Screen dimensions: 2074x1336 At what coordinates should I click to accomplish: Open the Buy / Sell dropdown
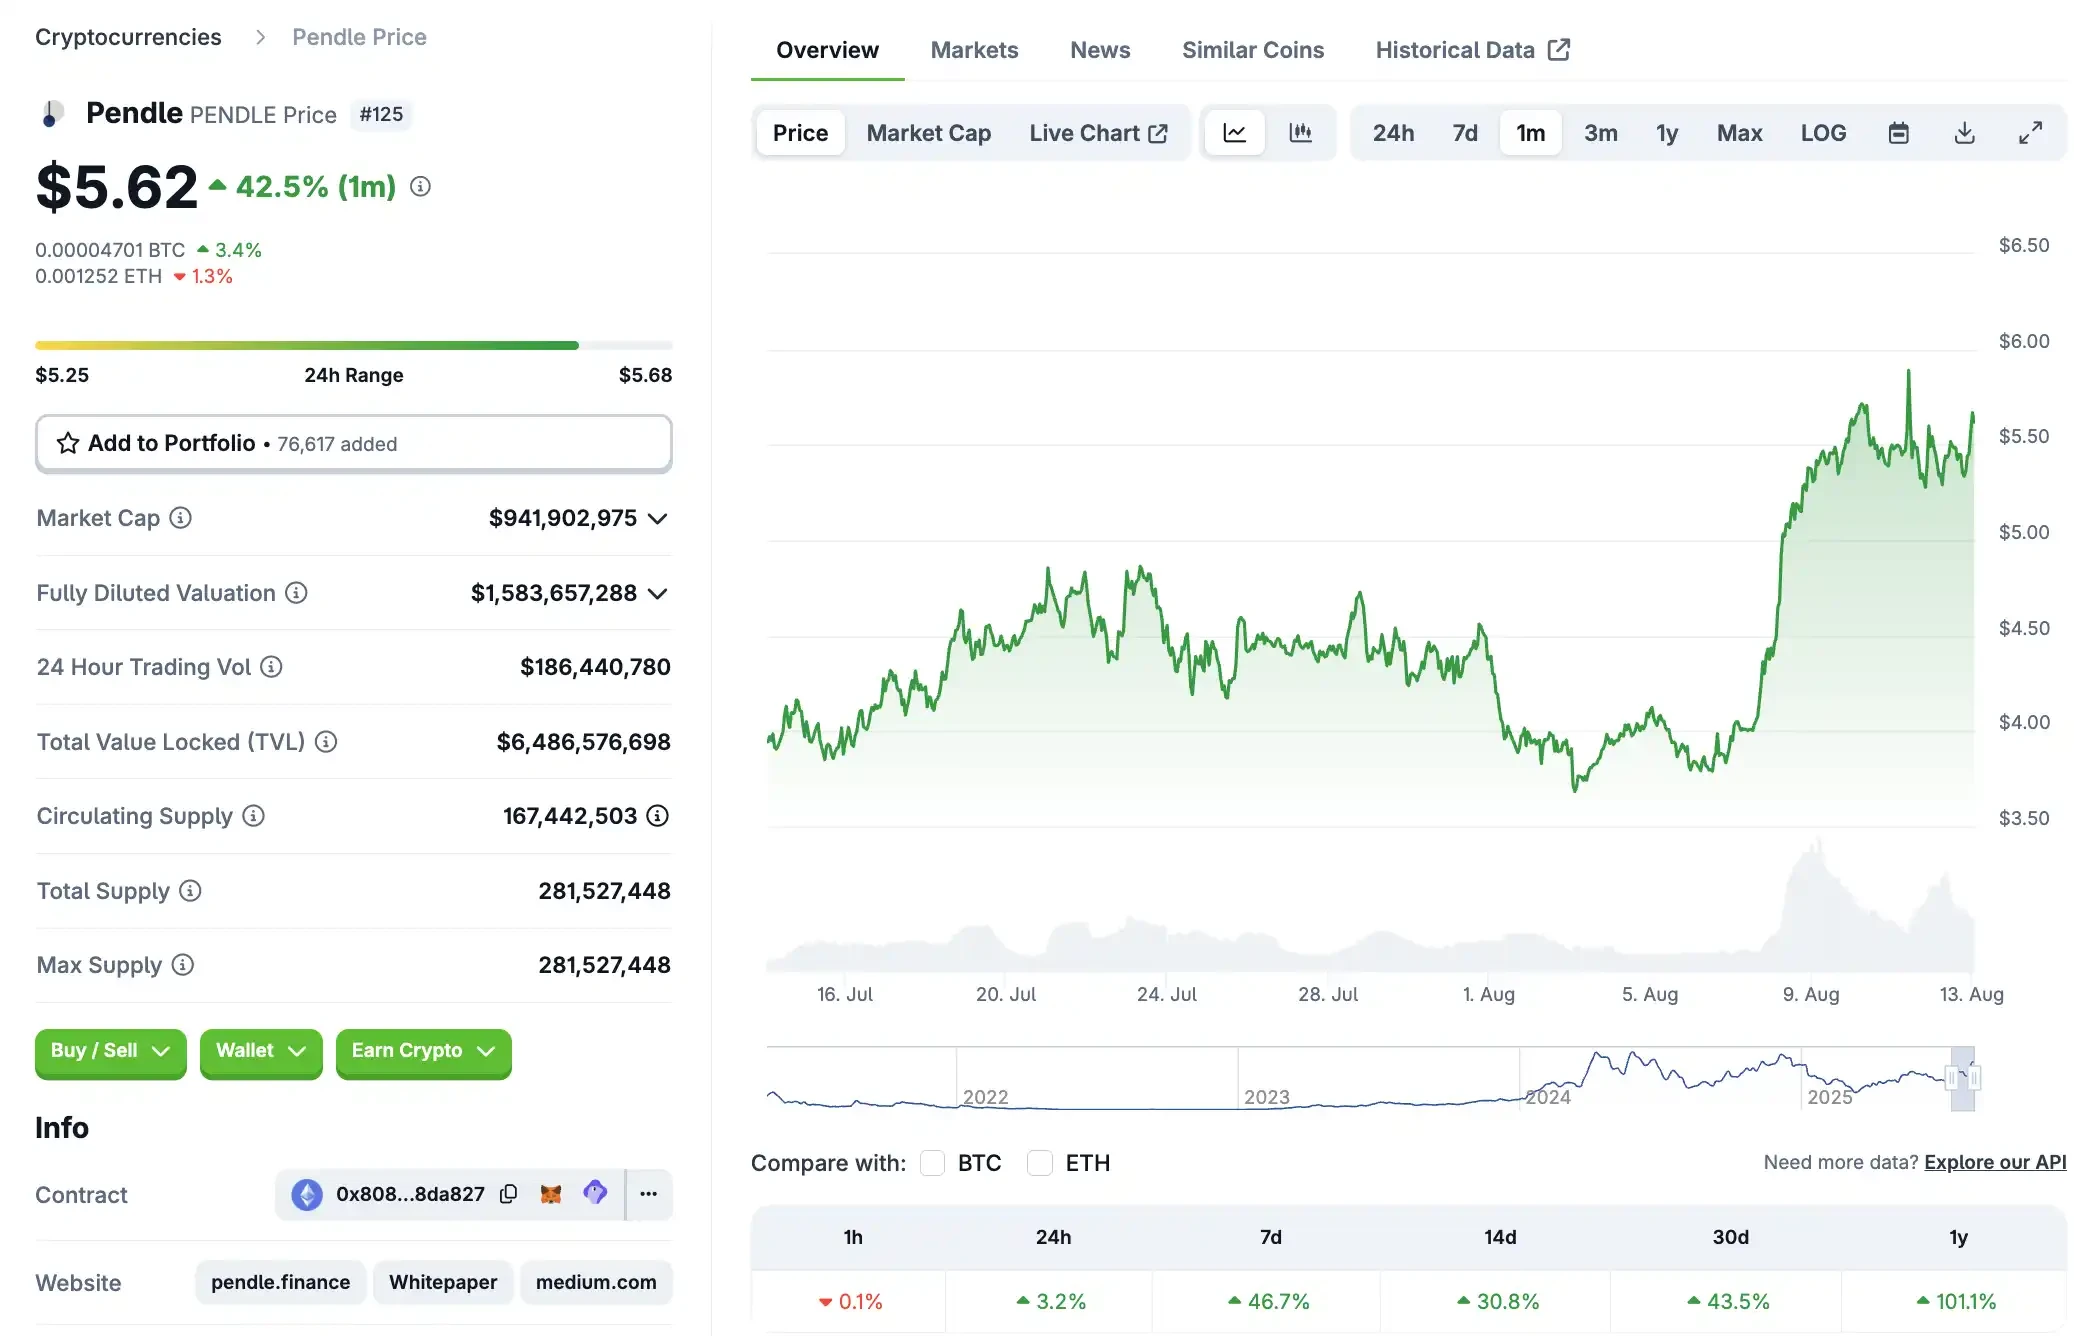(x=110, y=1051)
